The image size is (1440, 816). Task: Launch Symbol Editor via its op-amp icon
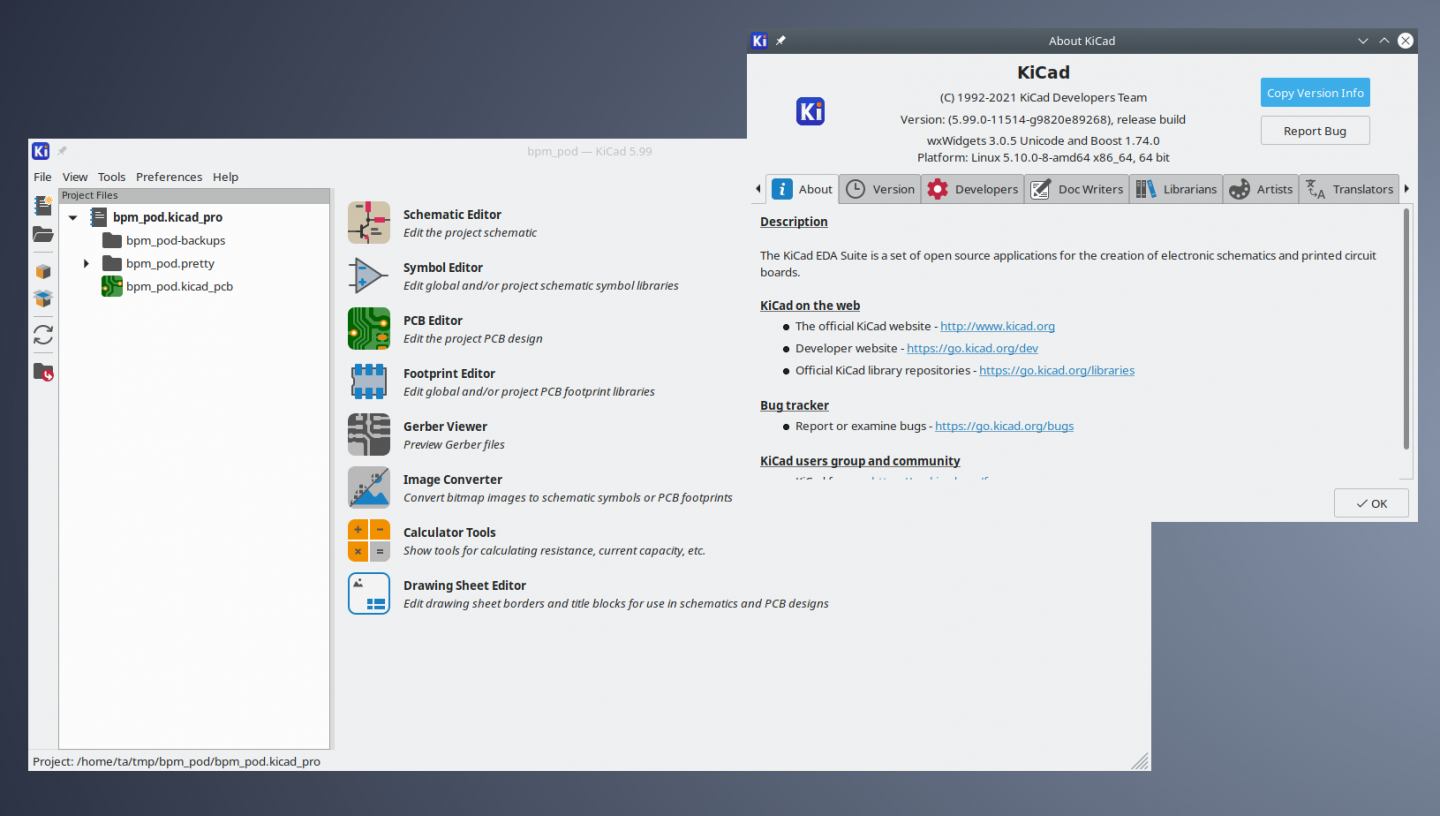click(x=369, y=276)
